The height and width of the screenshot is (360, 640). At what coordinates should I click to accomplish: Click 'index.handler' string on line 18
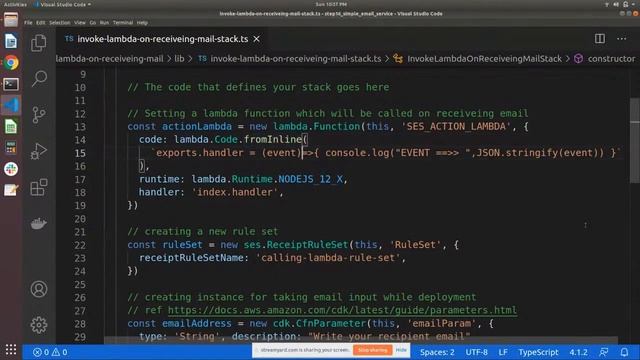(x=235, y=192)
